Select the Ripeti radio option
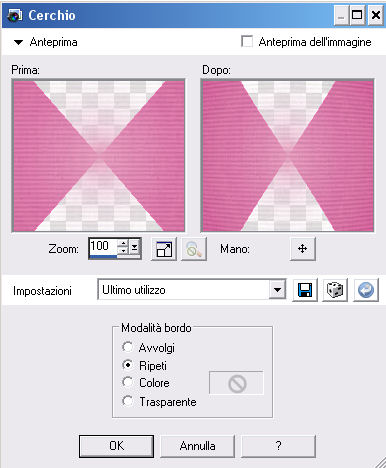This screenshot has height=468, width=386. click(128, 365)
